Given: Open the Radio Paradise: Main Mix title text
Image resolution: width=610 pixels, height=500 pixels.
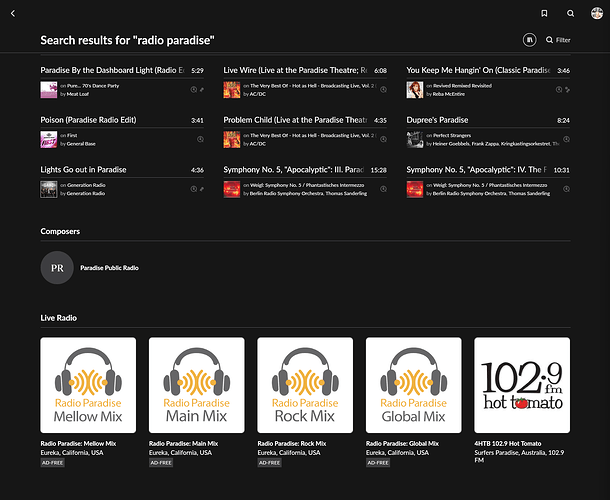Looking at the screenshot, I should (183, 444).
